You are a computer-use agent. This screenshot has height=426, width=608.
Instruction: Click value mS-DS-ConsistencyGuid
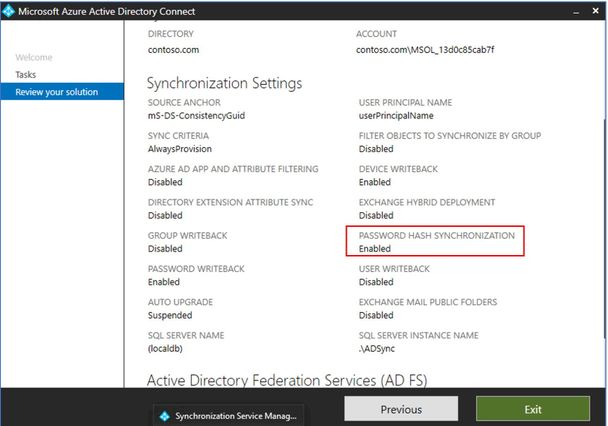pyautogui.click(x=196, y=116)
